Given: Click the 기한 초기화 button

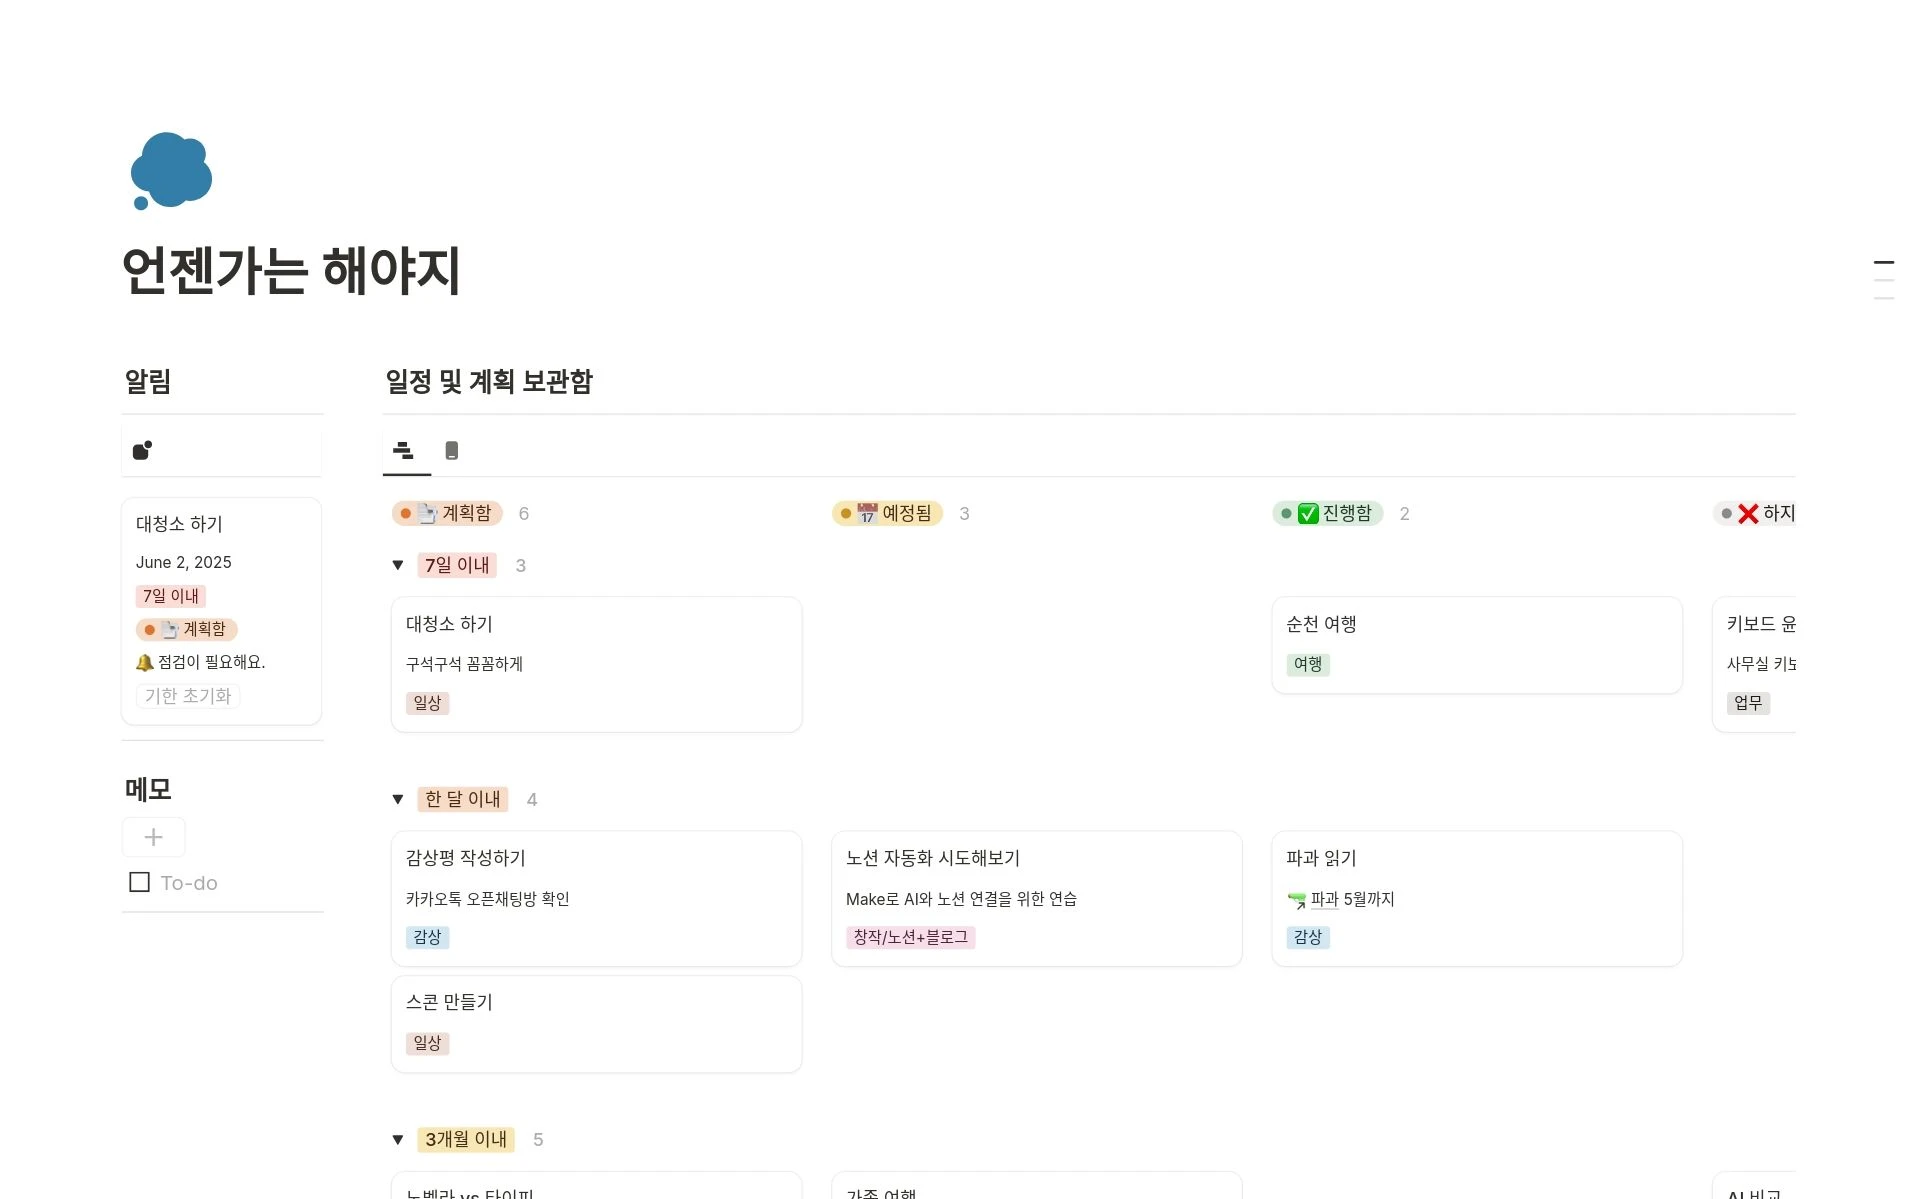Looking at the screenshot, I should [x=188, y=696].
